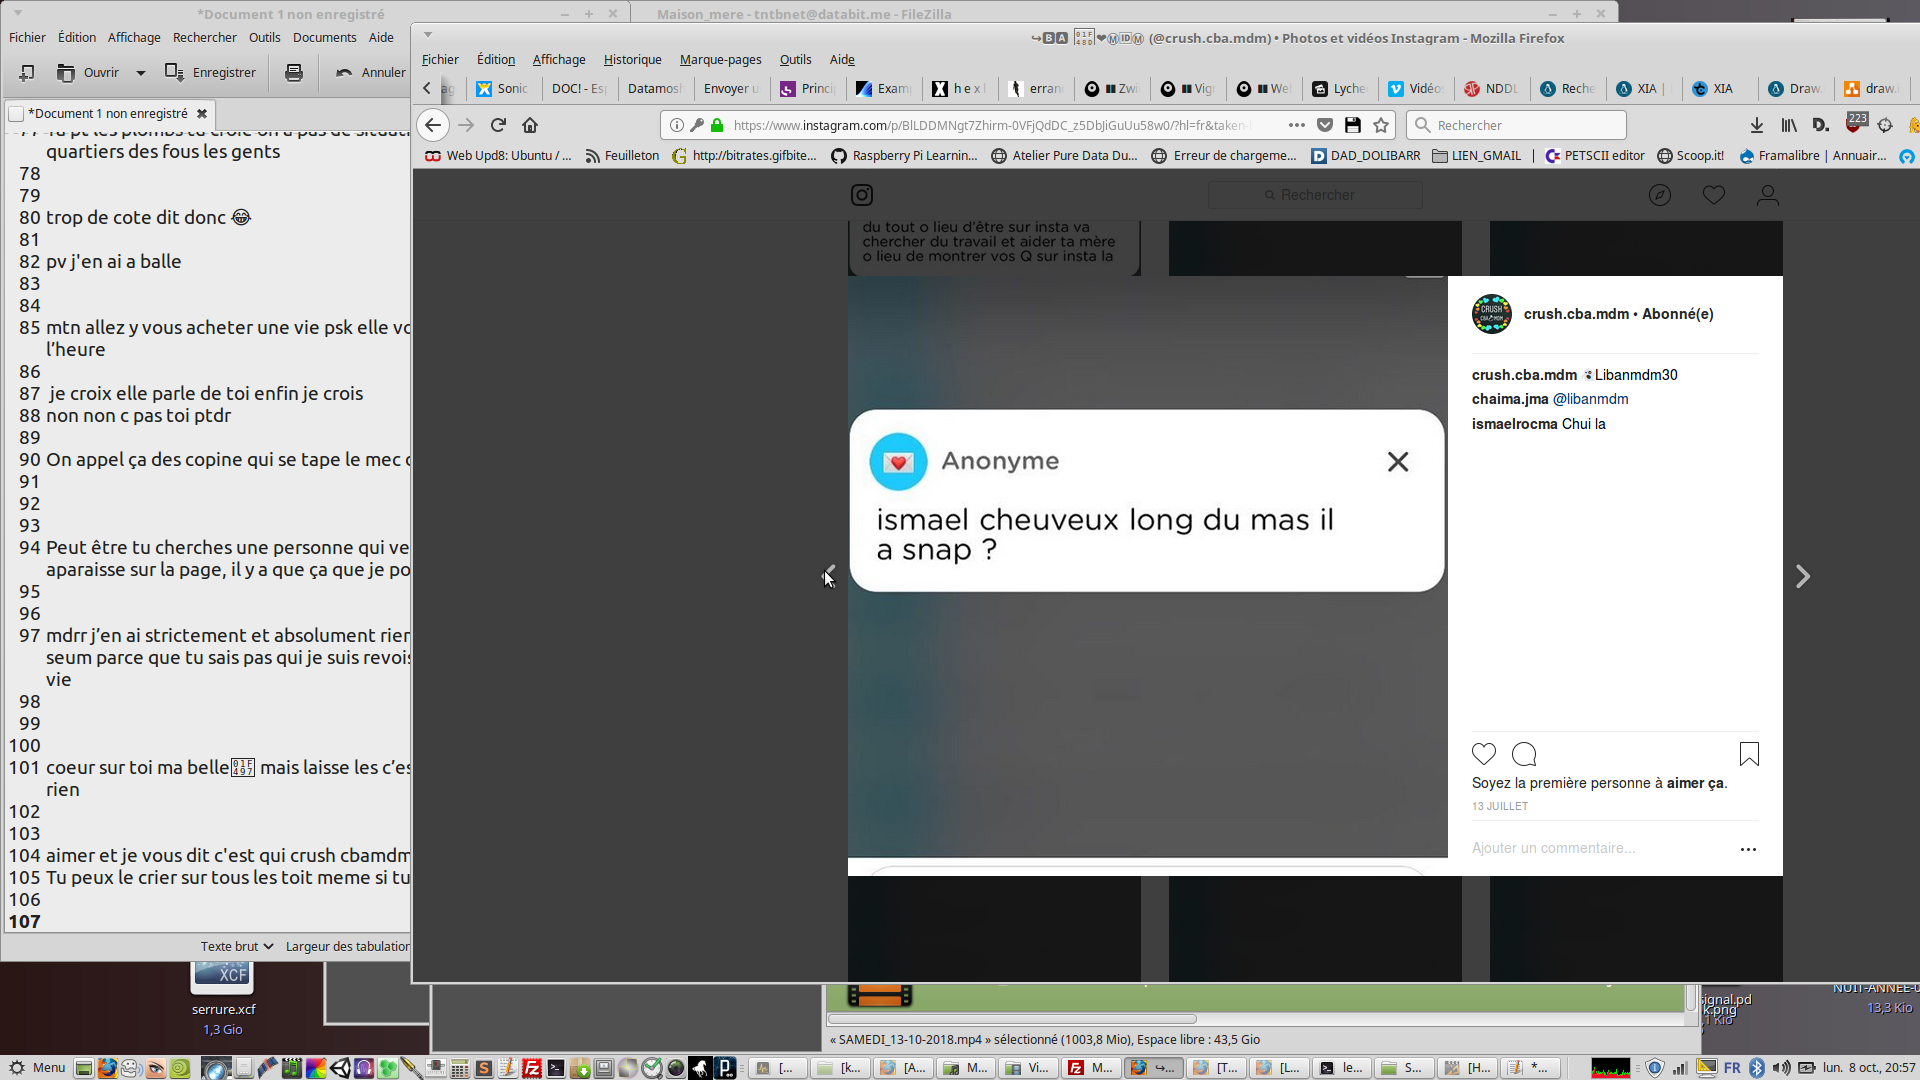Open Instagram explore compass icon
The image size is (1920, 1080).
[x=1659, y=195]
